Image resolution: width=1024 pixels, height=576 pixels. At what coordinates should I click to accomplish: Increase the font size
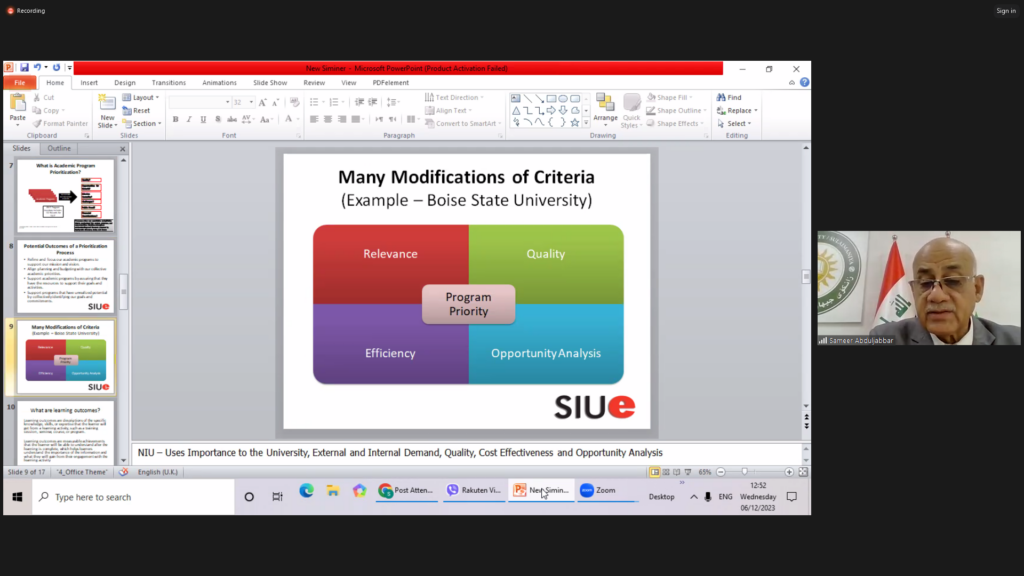tap(263, 103)
